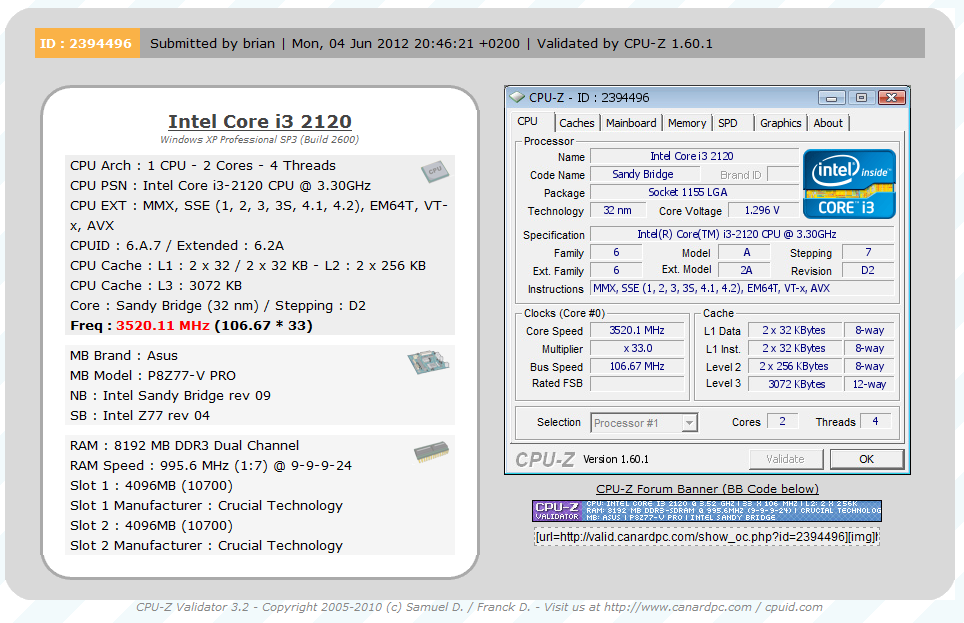Click the Revision D2 value
Viewport: 964px width, 623px height.
pos(867,270)
